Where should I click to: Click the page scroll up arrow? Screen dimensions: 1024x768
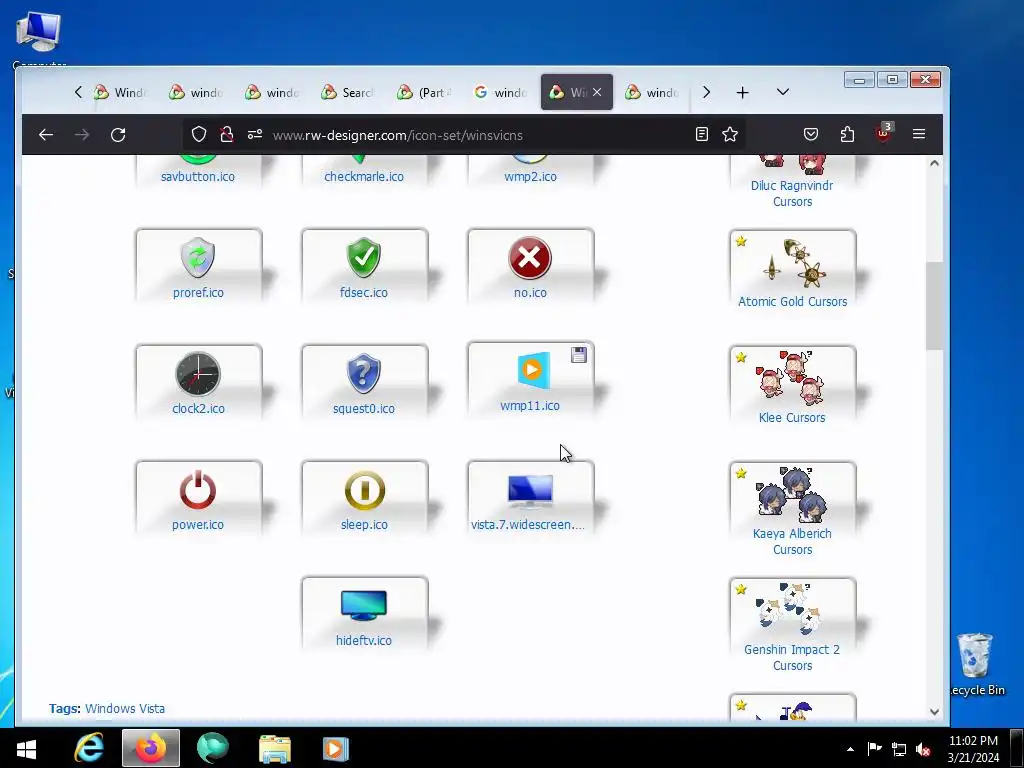point(935,163)
